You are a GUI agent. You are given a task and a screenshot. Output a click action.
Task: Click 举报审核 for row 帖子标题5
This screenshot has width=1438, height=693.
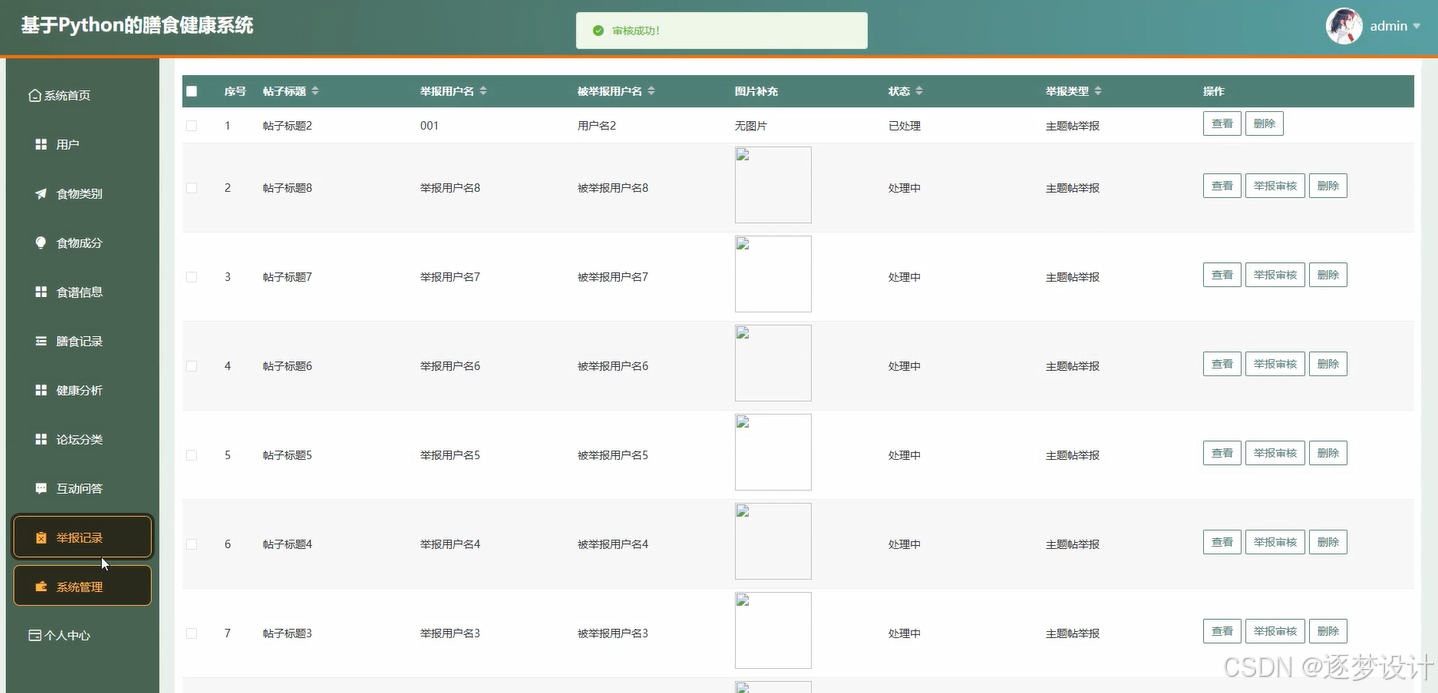point(1275,453)
